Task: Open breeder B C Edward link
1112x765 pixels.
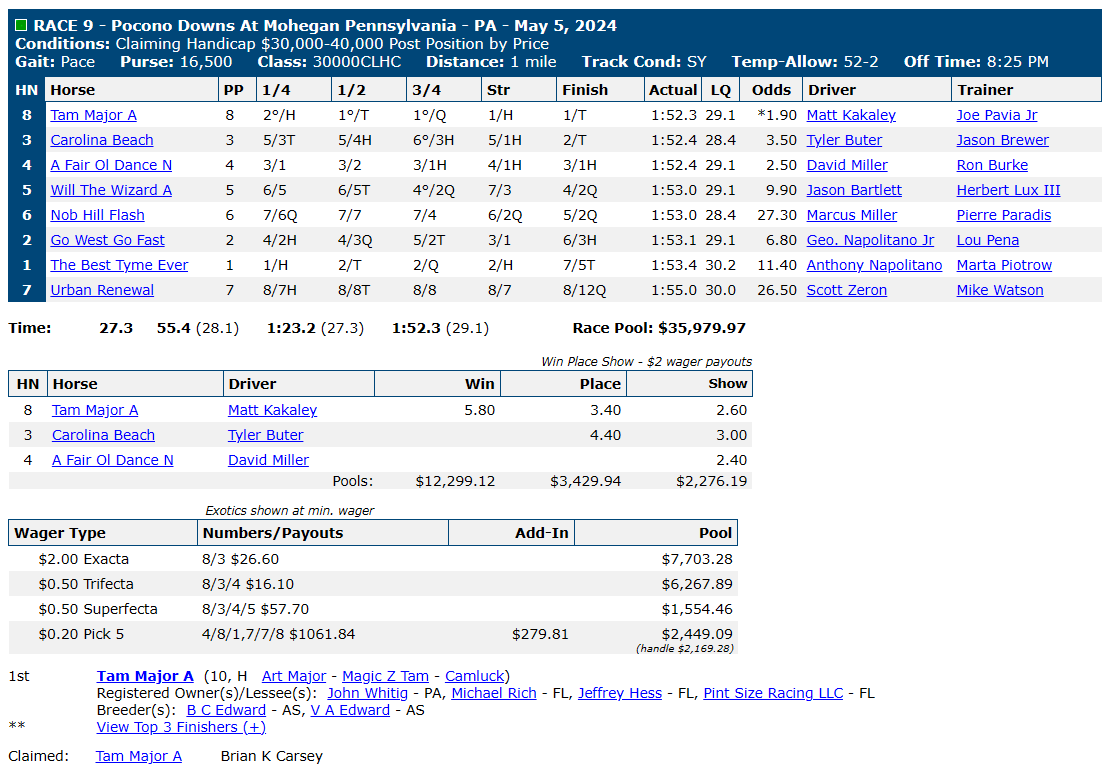Action: (x=226, y=710)
